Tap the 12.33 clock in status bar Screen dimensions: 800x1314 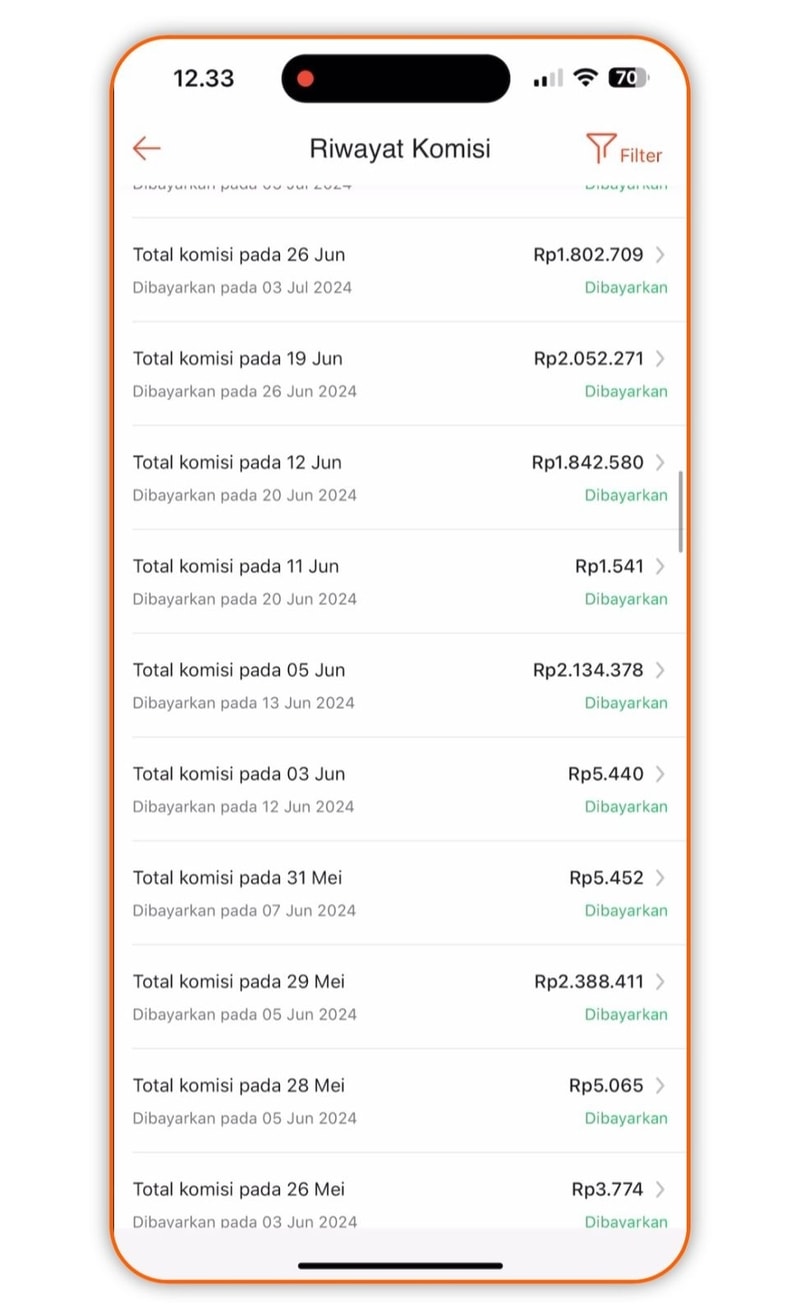204,79
